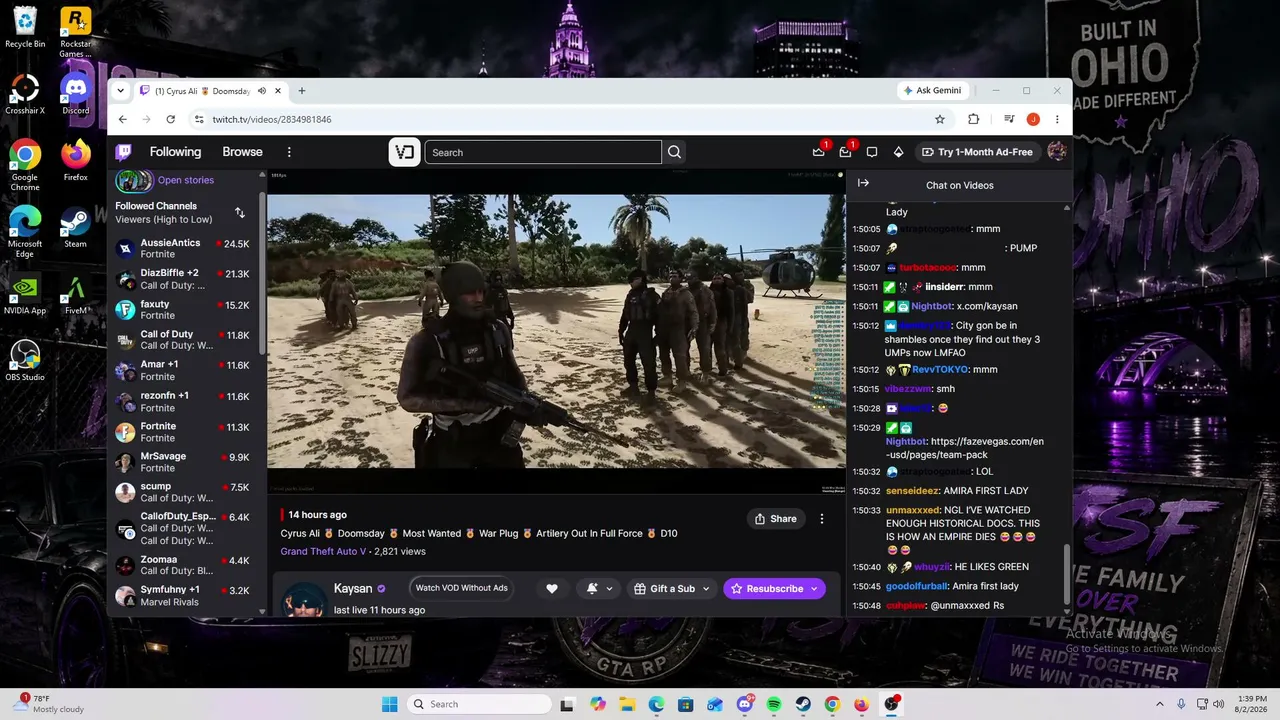Switch to the Following tab

[x=175, y=152]
